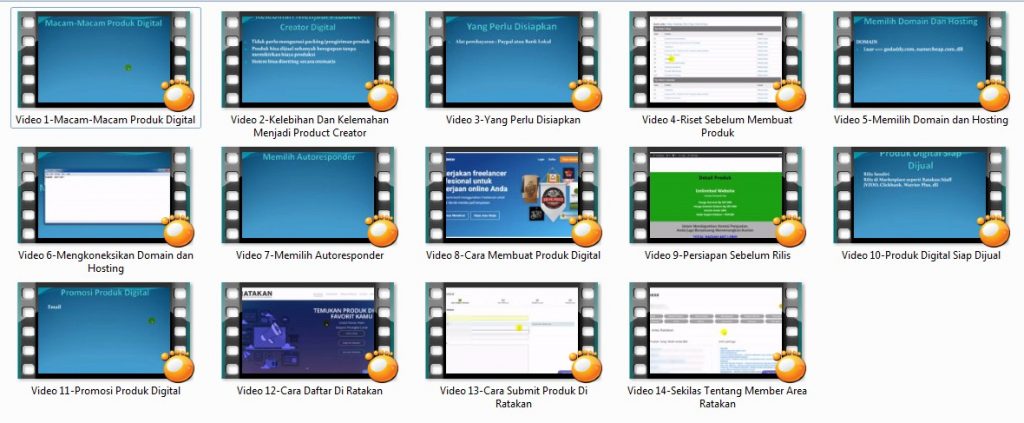Image resolution: width=1024 pixels, height=423 pixels.
Task: Select Video 6-Mengkoneksikan Domain dan Hosting icon
Action: point(105,195)
